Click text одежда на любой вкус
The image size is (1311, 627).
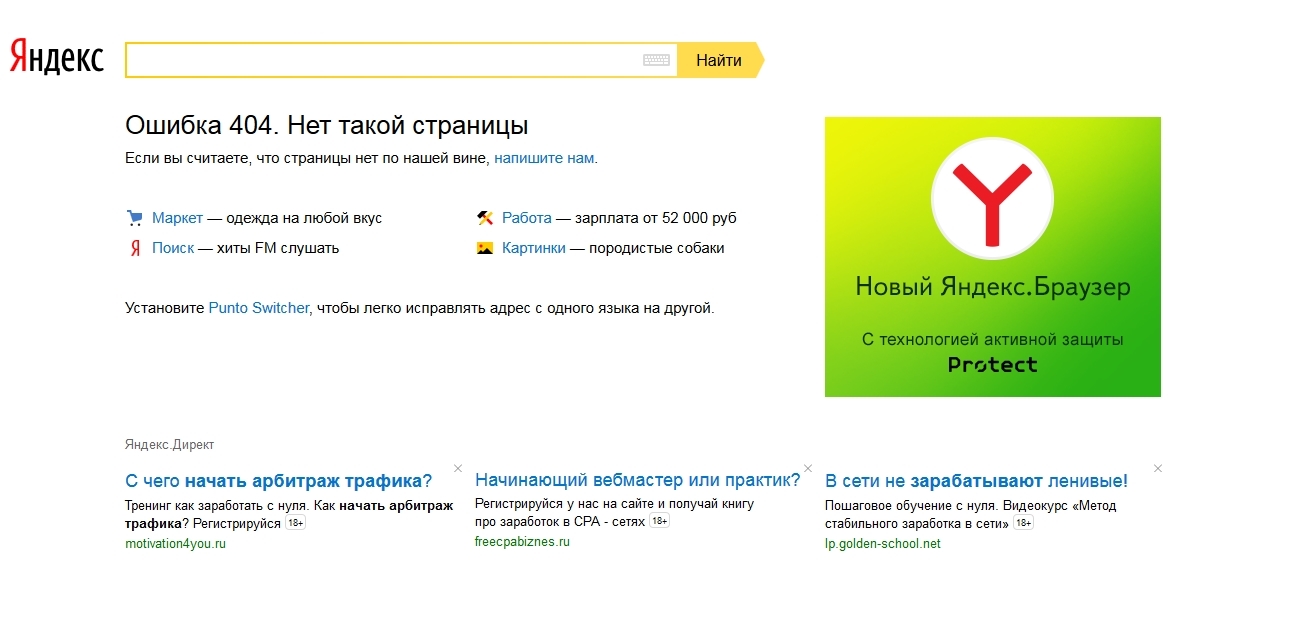click(304, 218)
